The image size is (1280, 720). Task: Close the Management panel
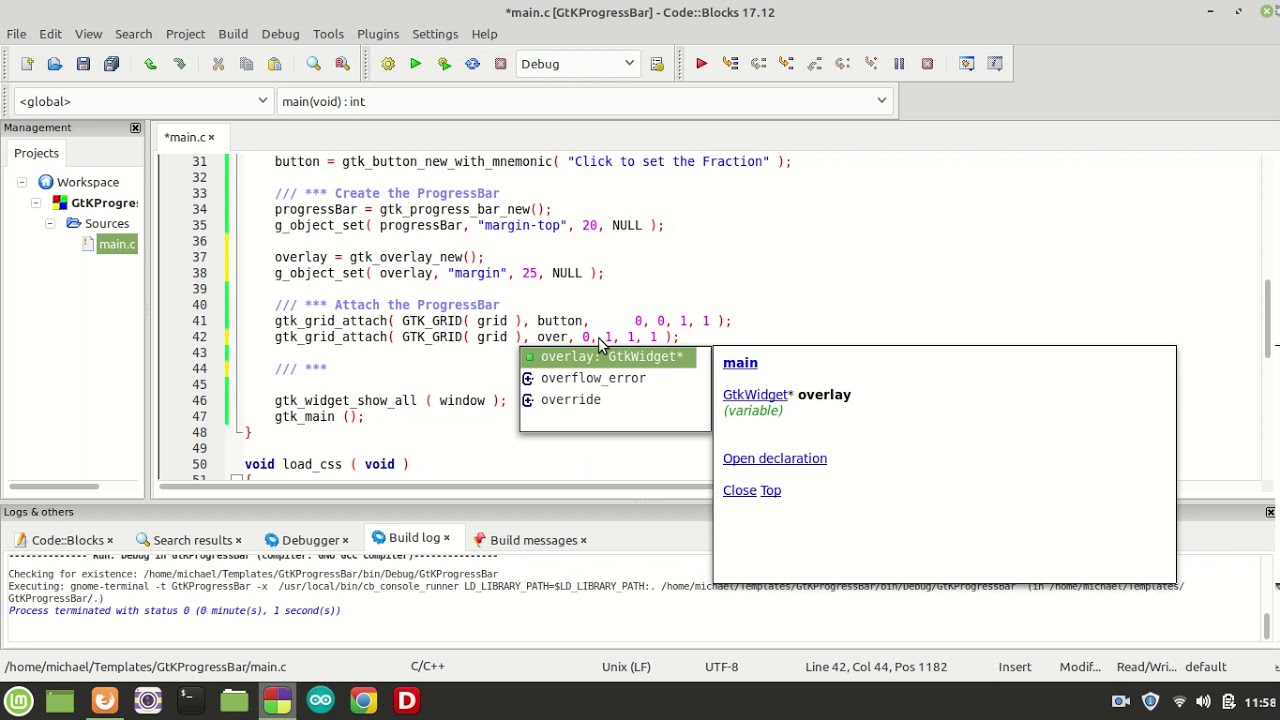pyautogui.click(x=135, y=128)
